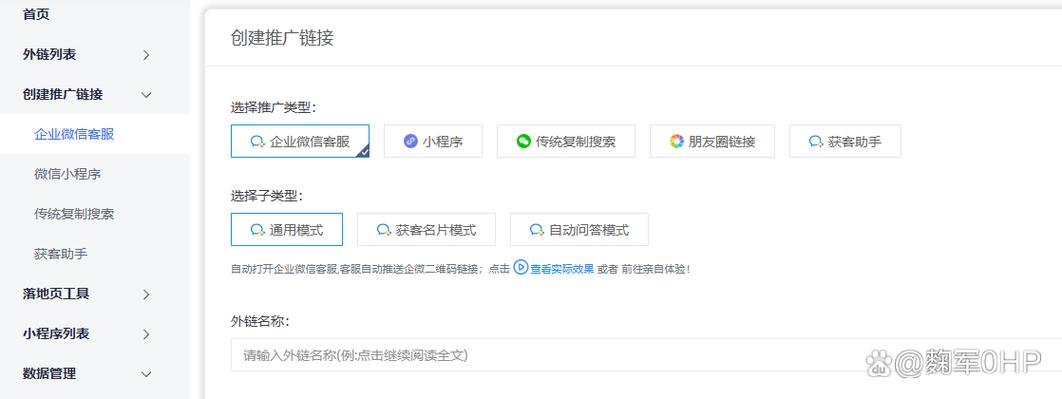Expand the 小程序列表 chevron

click(146, 335)
